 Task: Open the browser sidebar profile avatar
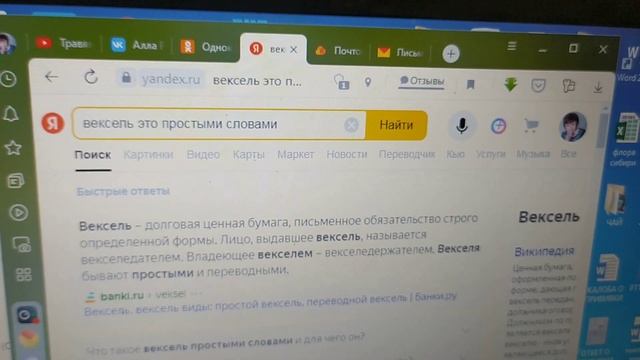(7, 44)
